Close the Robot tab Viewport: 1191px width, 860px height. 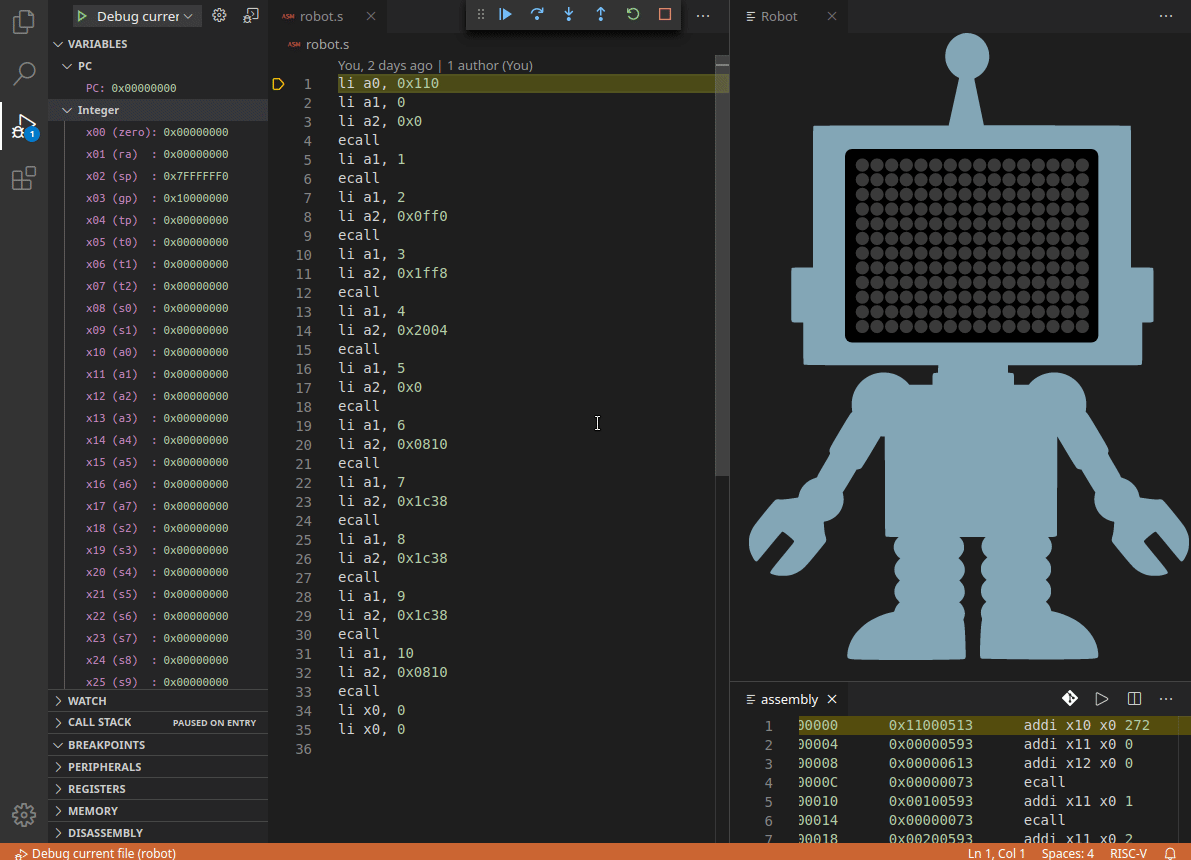point(832,16)
